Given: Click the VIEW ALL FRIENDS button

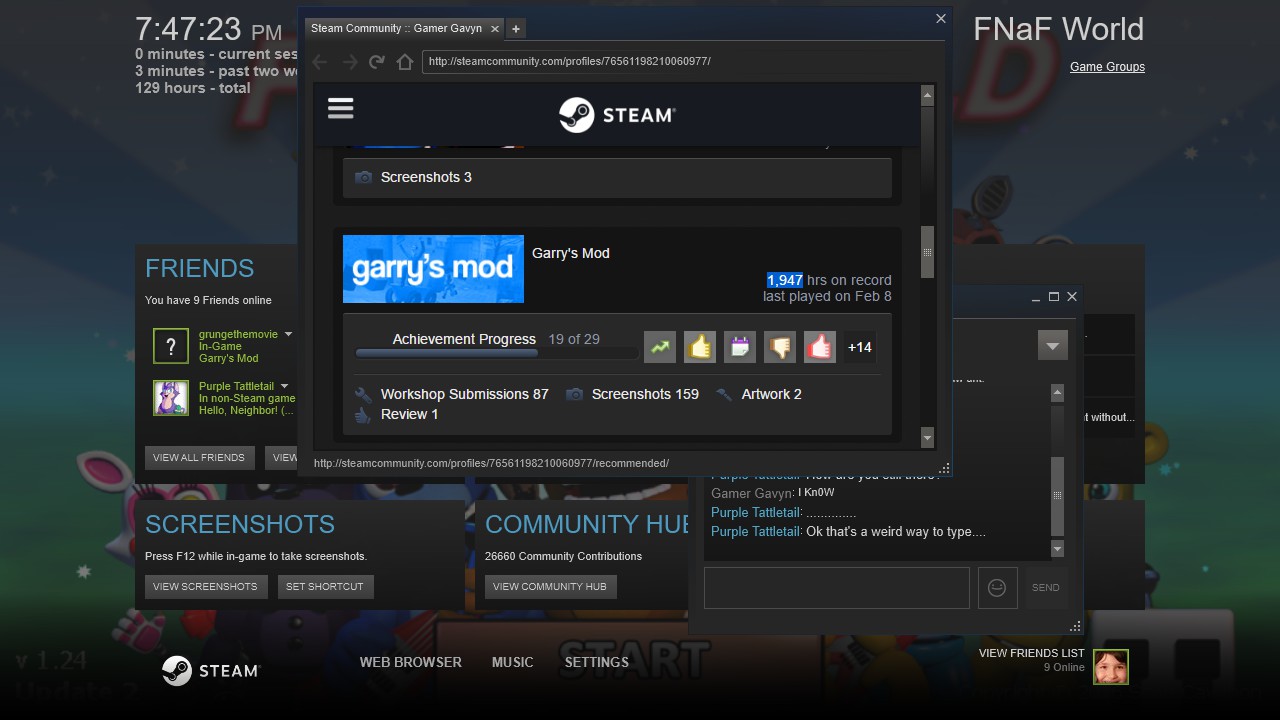Looking at the screenshot, I should [x=200, y=457].
